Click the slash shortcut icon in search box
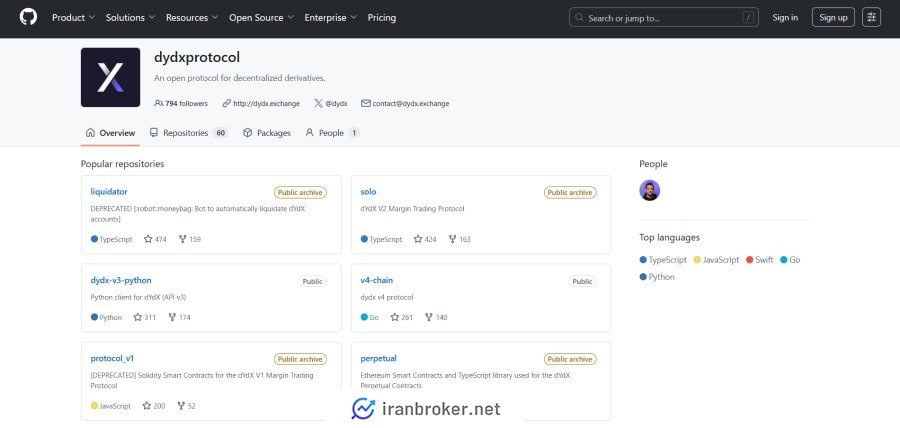 click(748, 18)
